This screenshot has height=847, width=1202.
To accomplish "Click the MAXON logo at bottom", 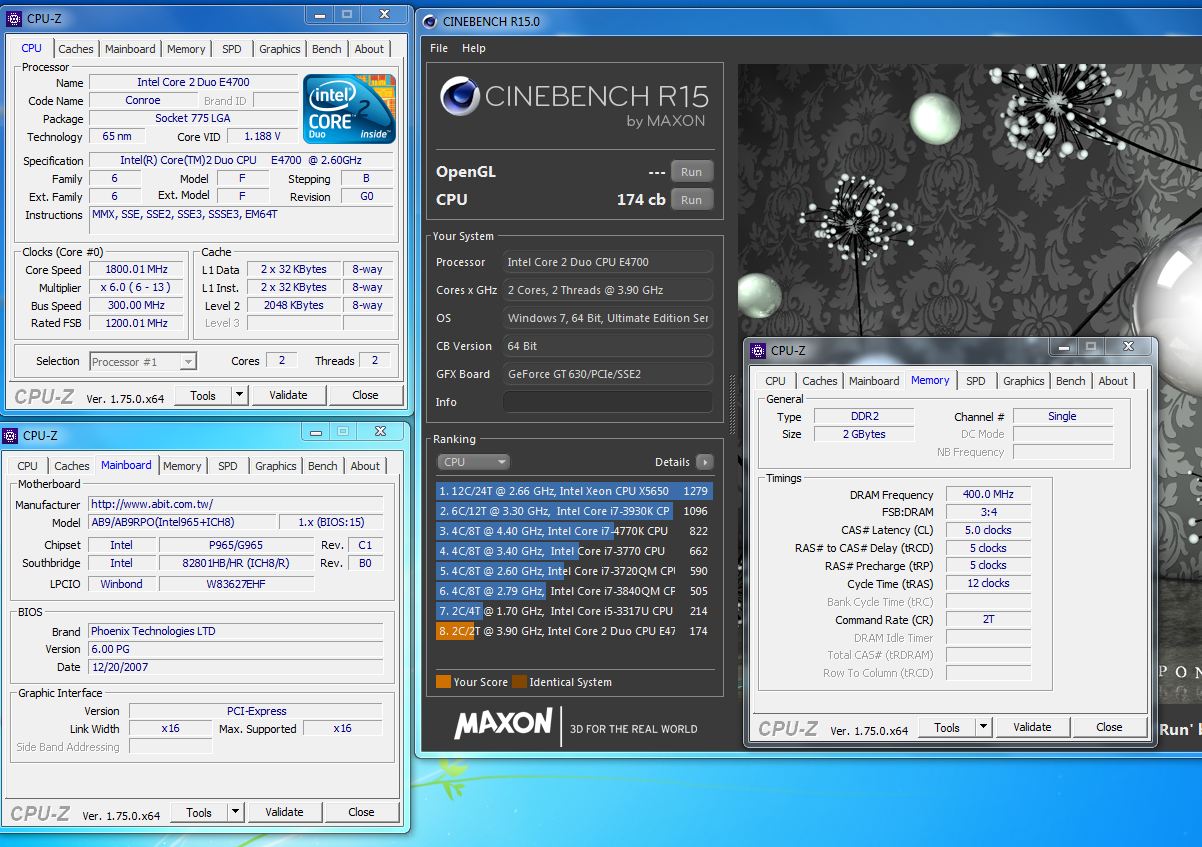I will [503, 725].
